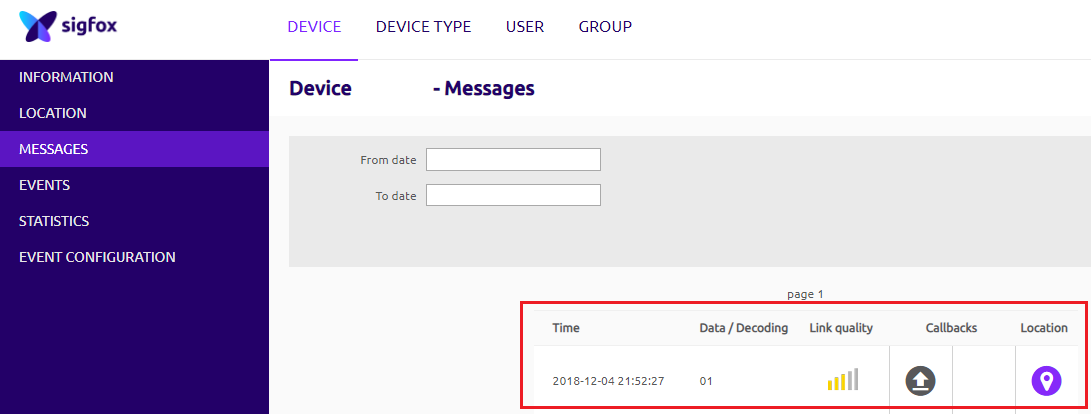Focus the To date field
The height and width of the screenshot is (414, 1091).
pyautogui.click(x=513, y=195)
